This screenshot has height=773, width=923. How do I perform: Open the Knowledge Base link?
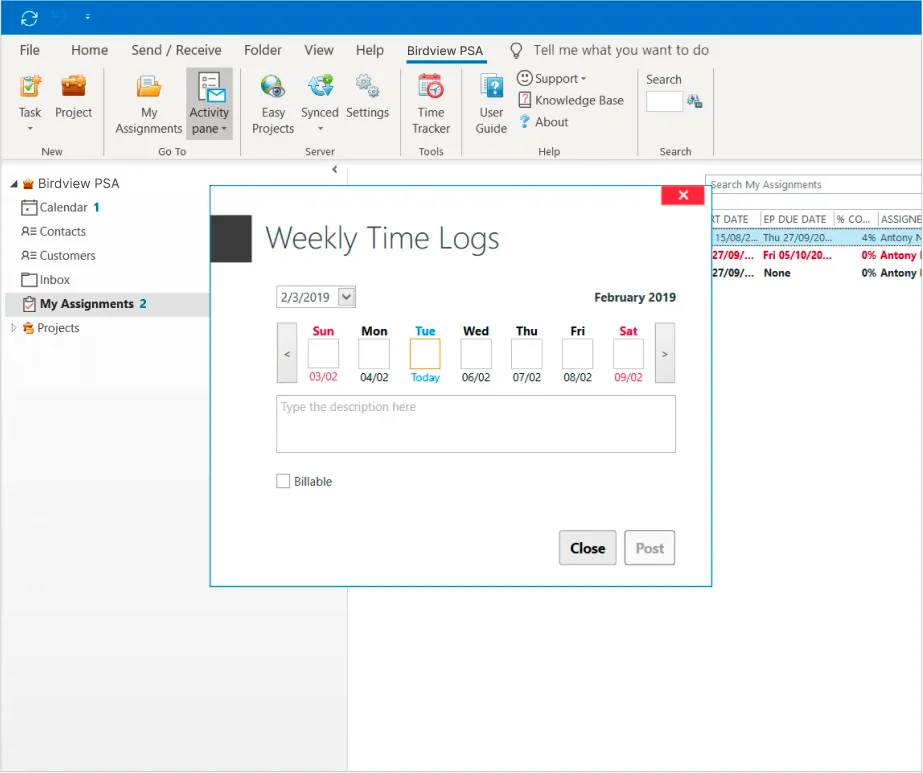click(x=570, y=100)
